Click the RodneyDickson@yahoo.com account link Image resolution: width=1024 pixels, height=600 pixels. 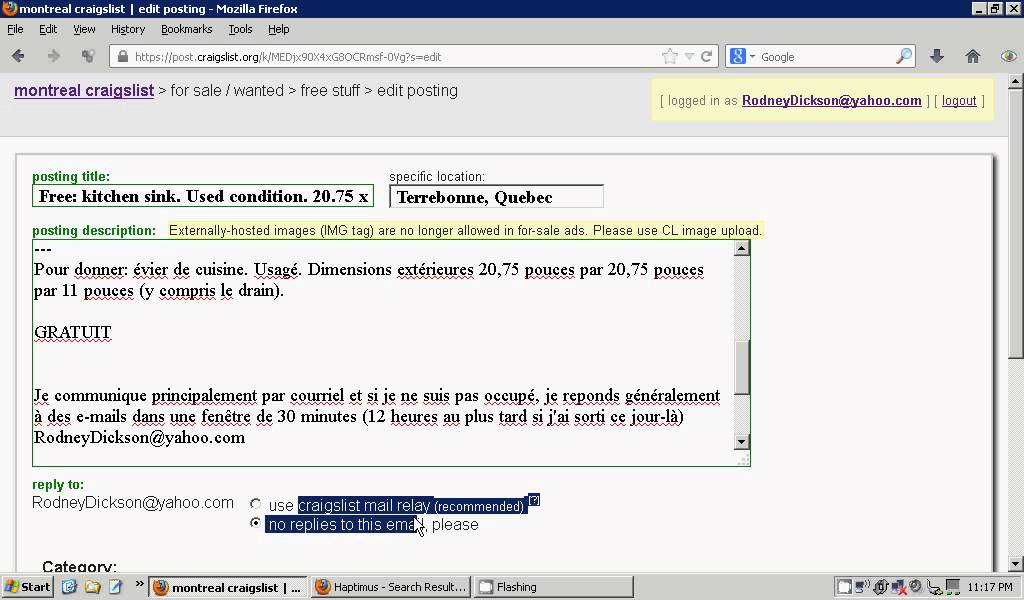pyautogui.click(x=831, y=101)
